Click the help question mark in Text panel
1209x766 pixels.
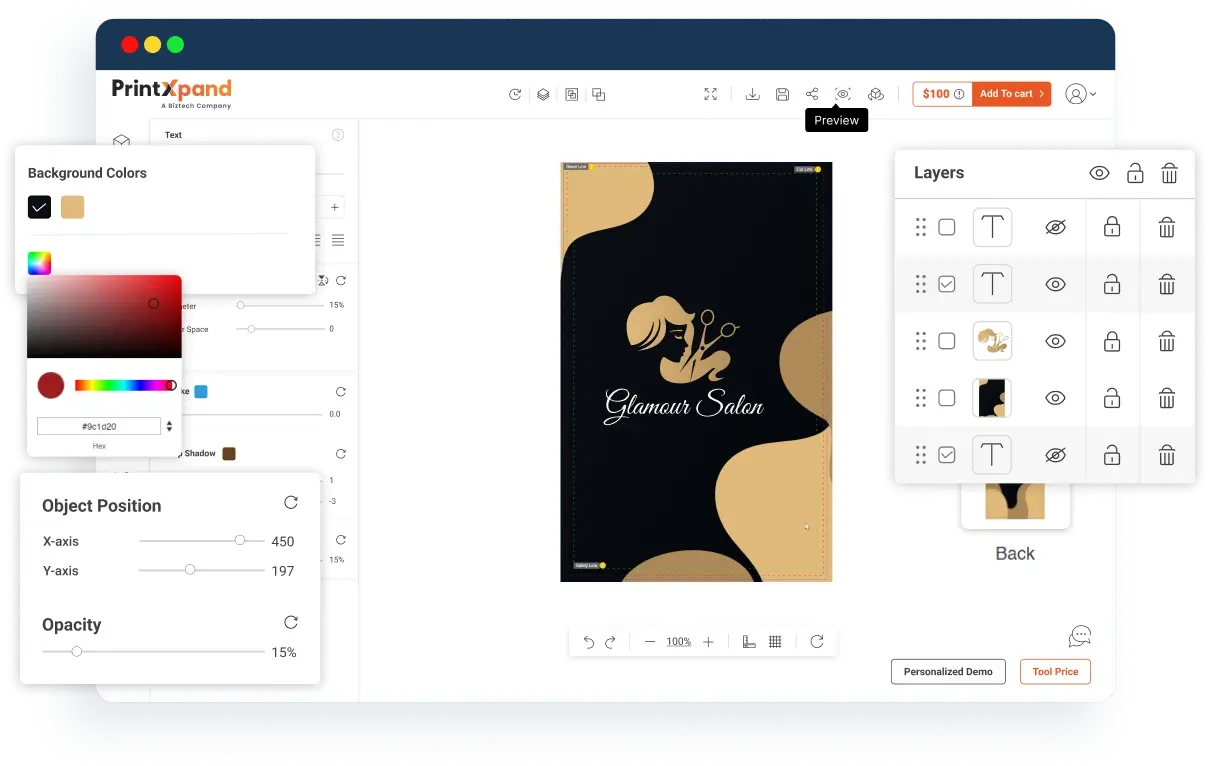point(338,135)
